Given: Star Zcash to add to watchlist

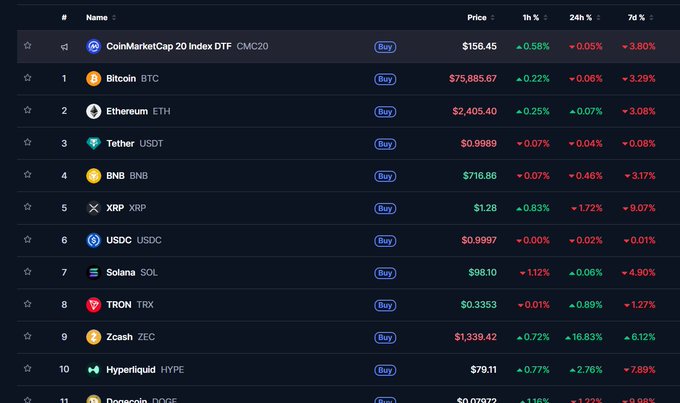Looking at the screenshot, I should click(27, 336).
